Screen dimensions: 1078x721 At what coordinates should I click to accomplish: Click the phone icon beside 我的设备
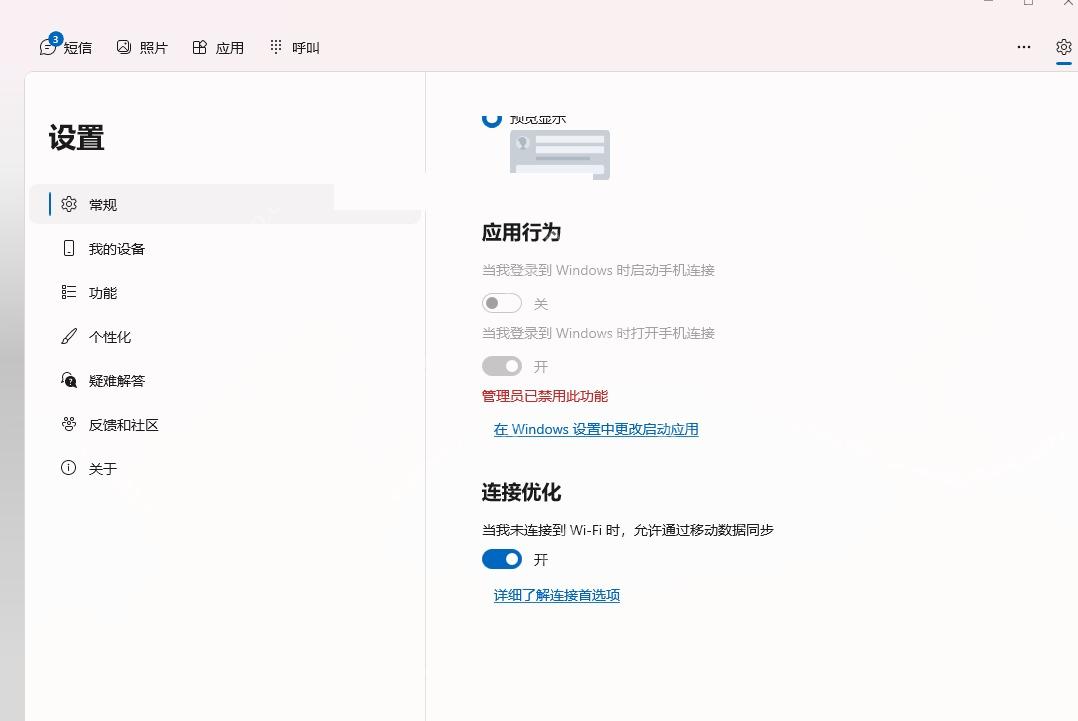[69, 248]
